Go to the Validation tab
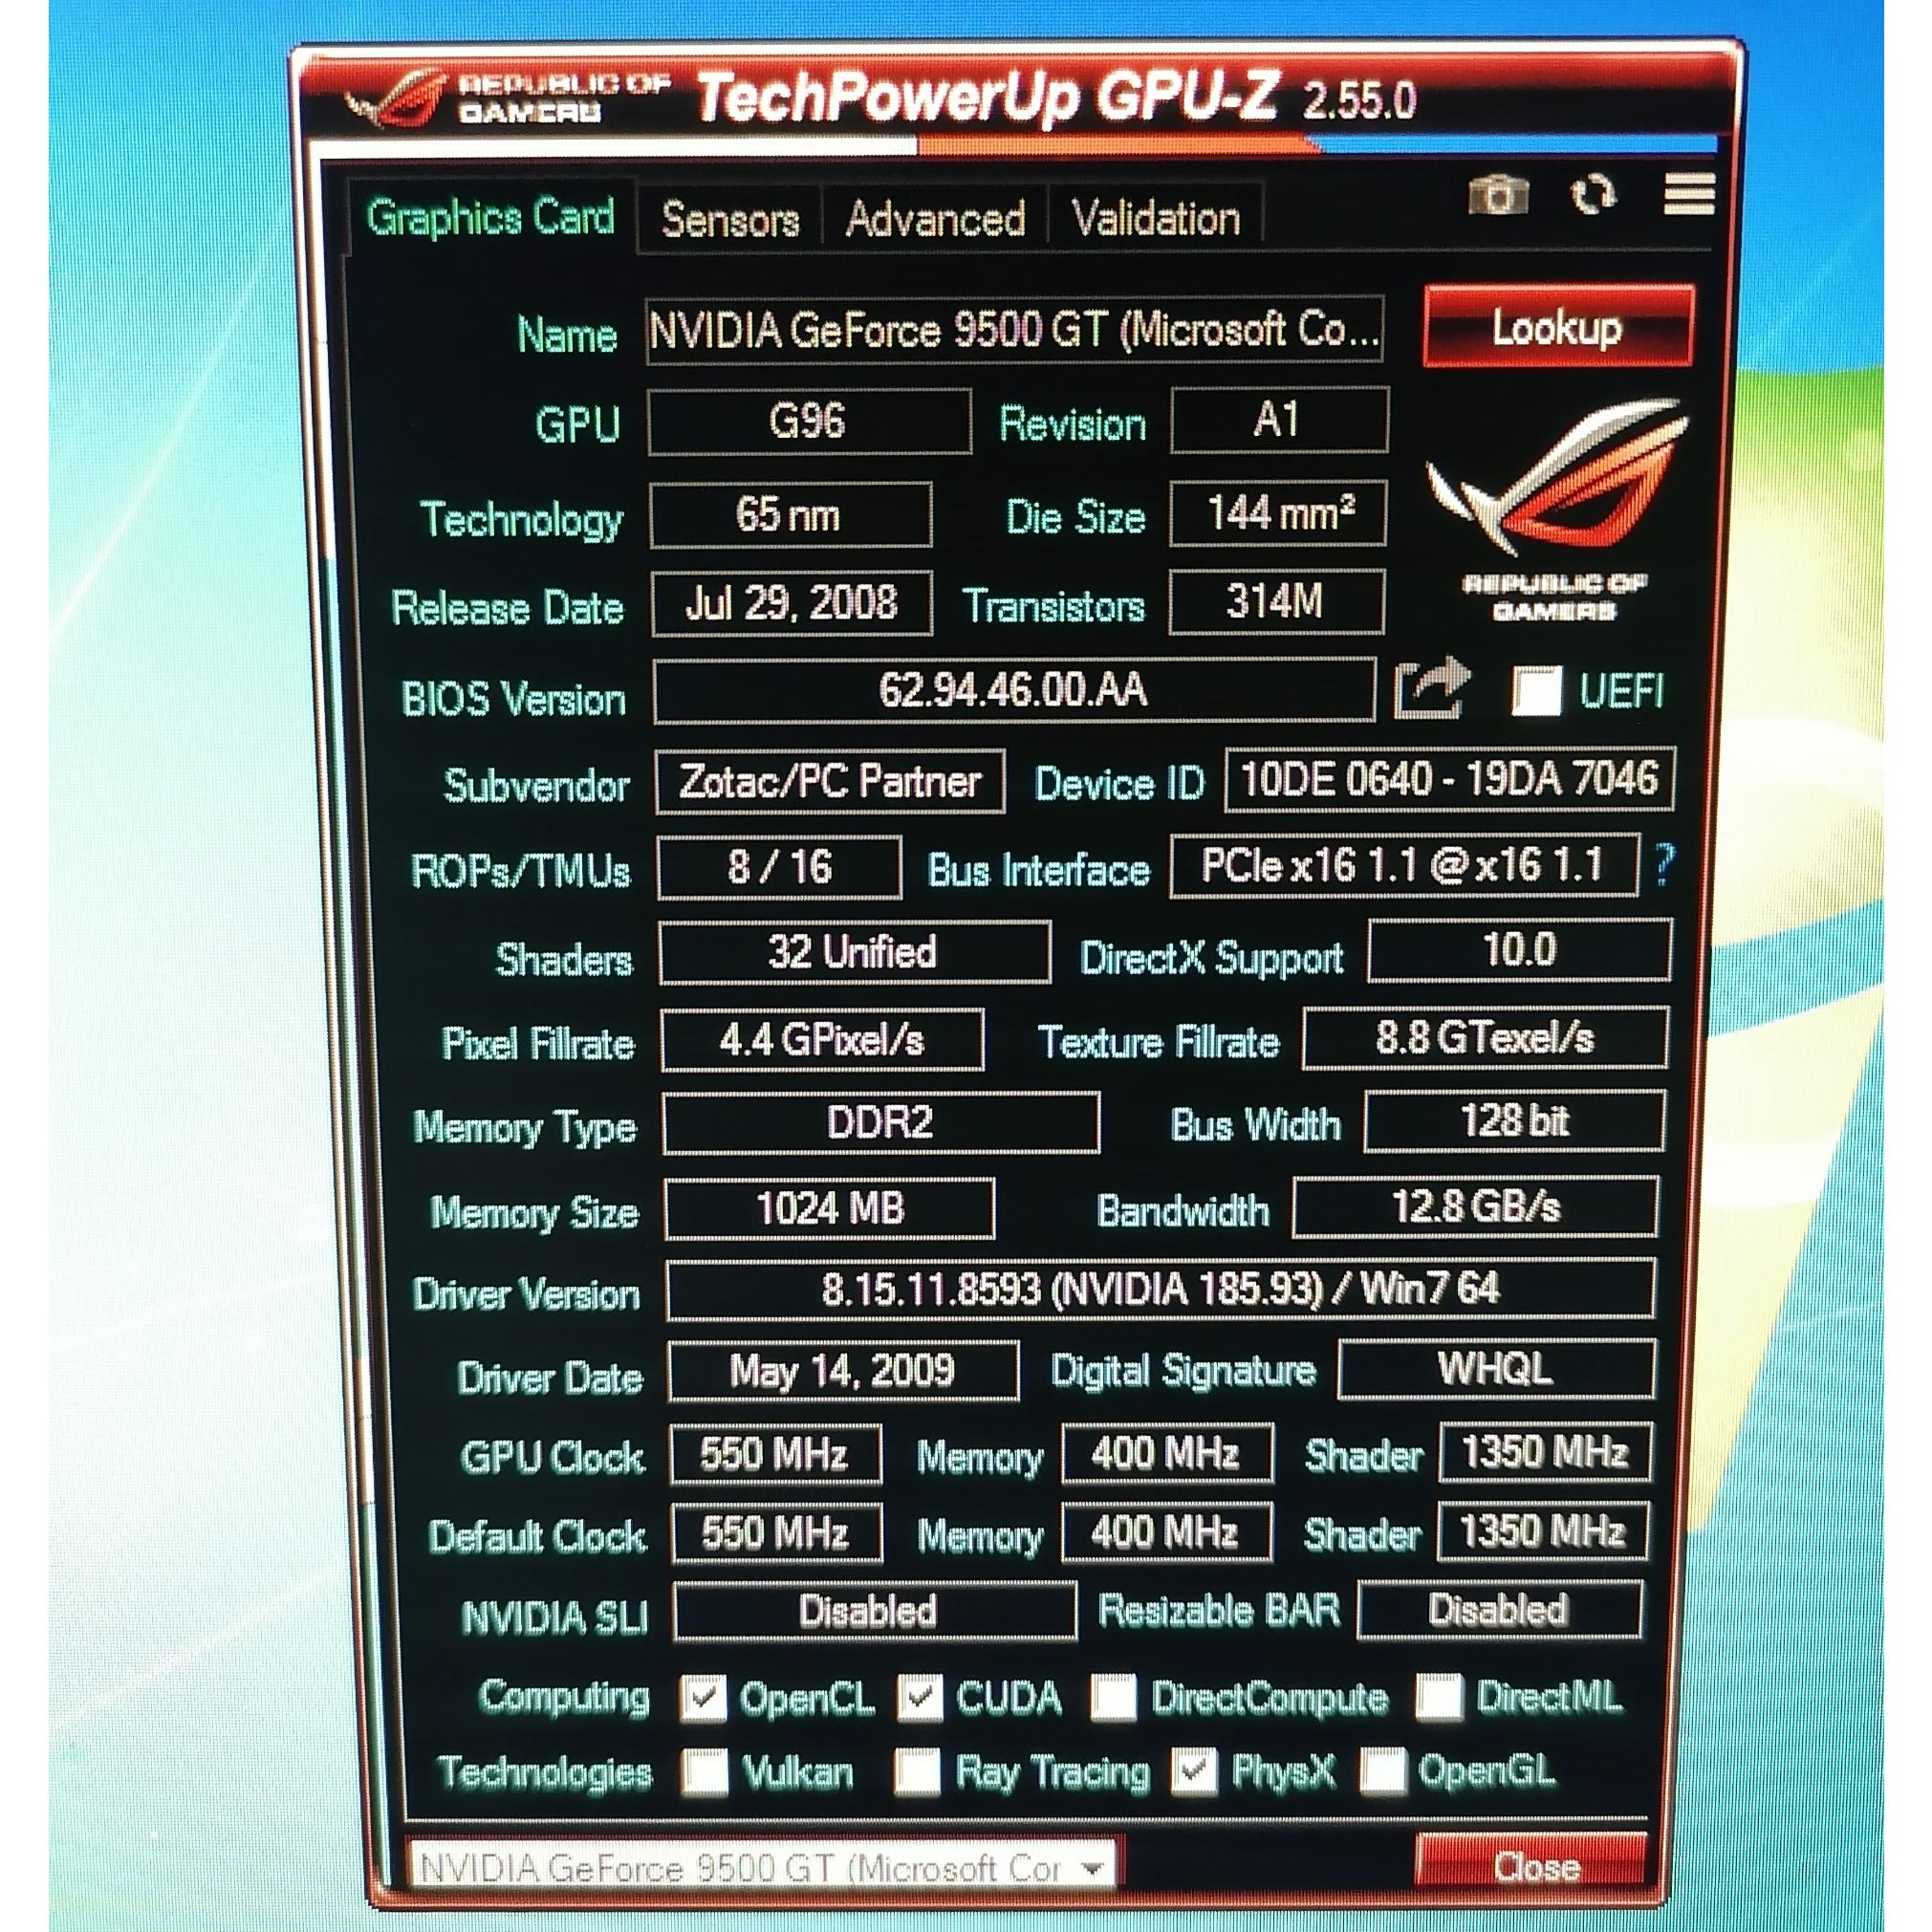Image resolution: width=1932 pixels, height=1932 pixels. click(x=1155, y=219)
